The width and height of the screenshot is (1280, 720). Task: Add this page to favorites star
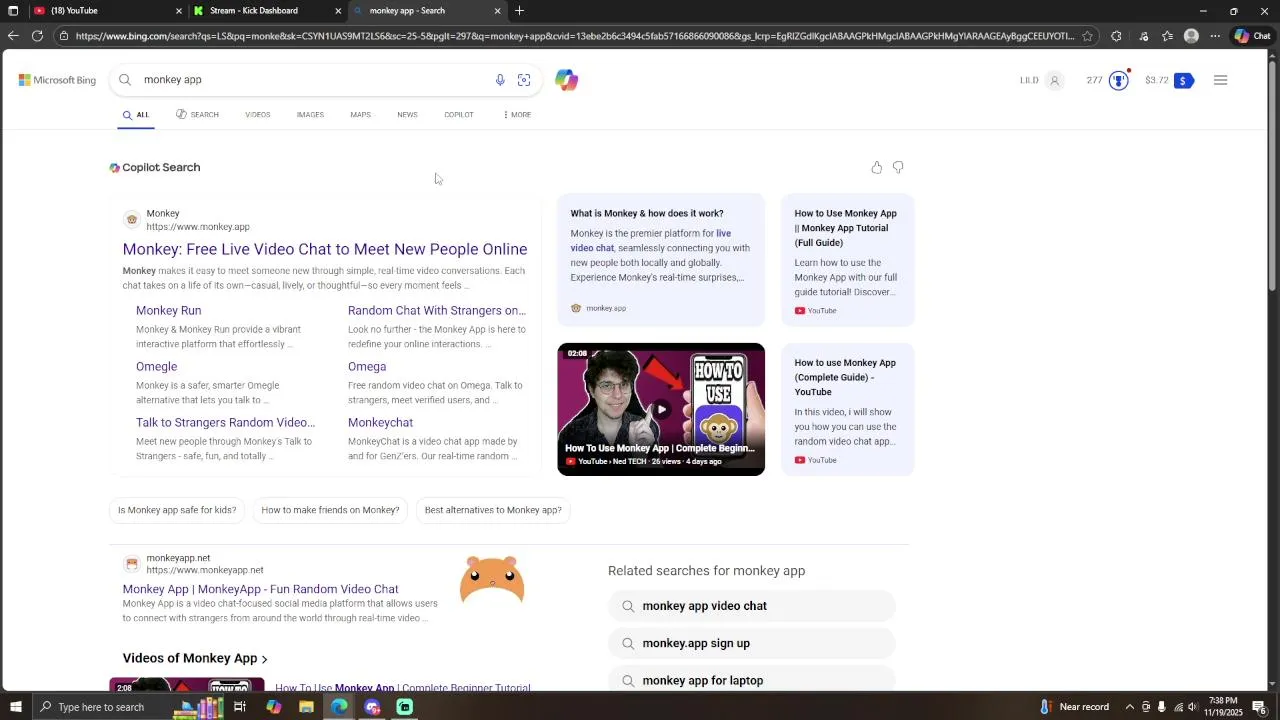click(1087, 36)
